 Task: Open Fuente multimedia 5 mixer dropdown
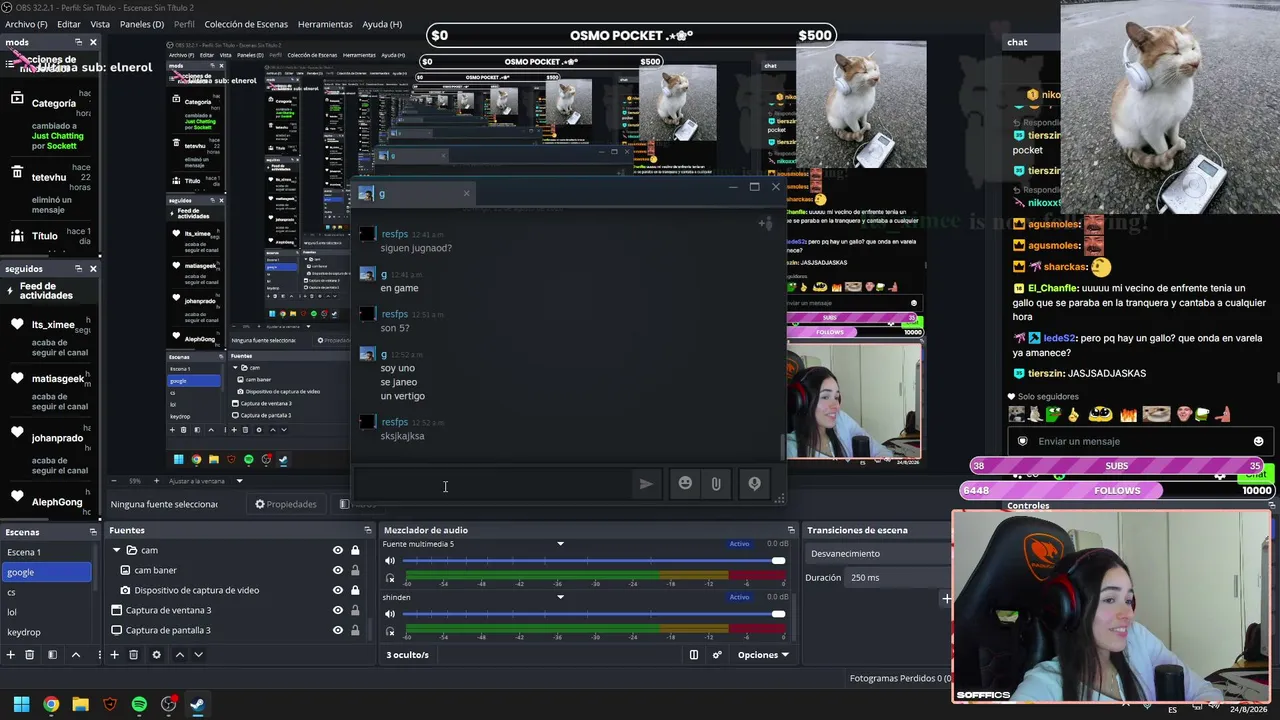(x=560, y=544)
